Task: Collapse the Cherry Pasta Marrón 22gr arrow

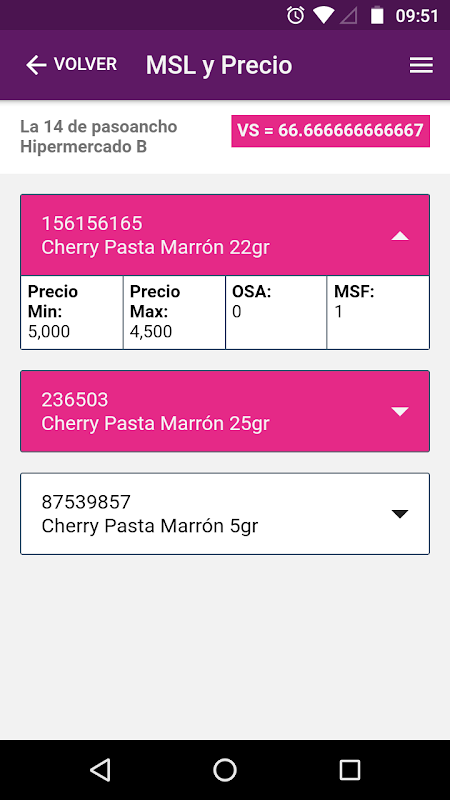Action: [x=399, y=236]
